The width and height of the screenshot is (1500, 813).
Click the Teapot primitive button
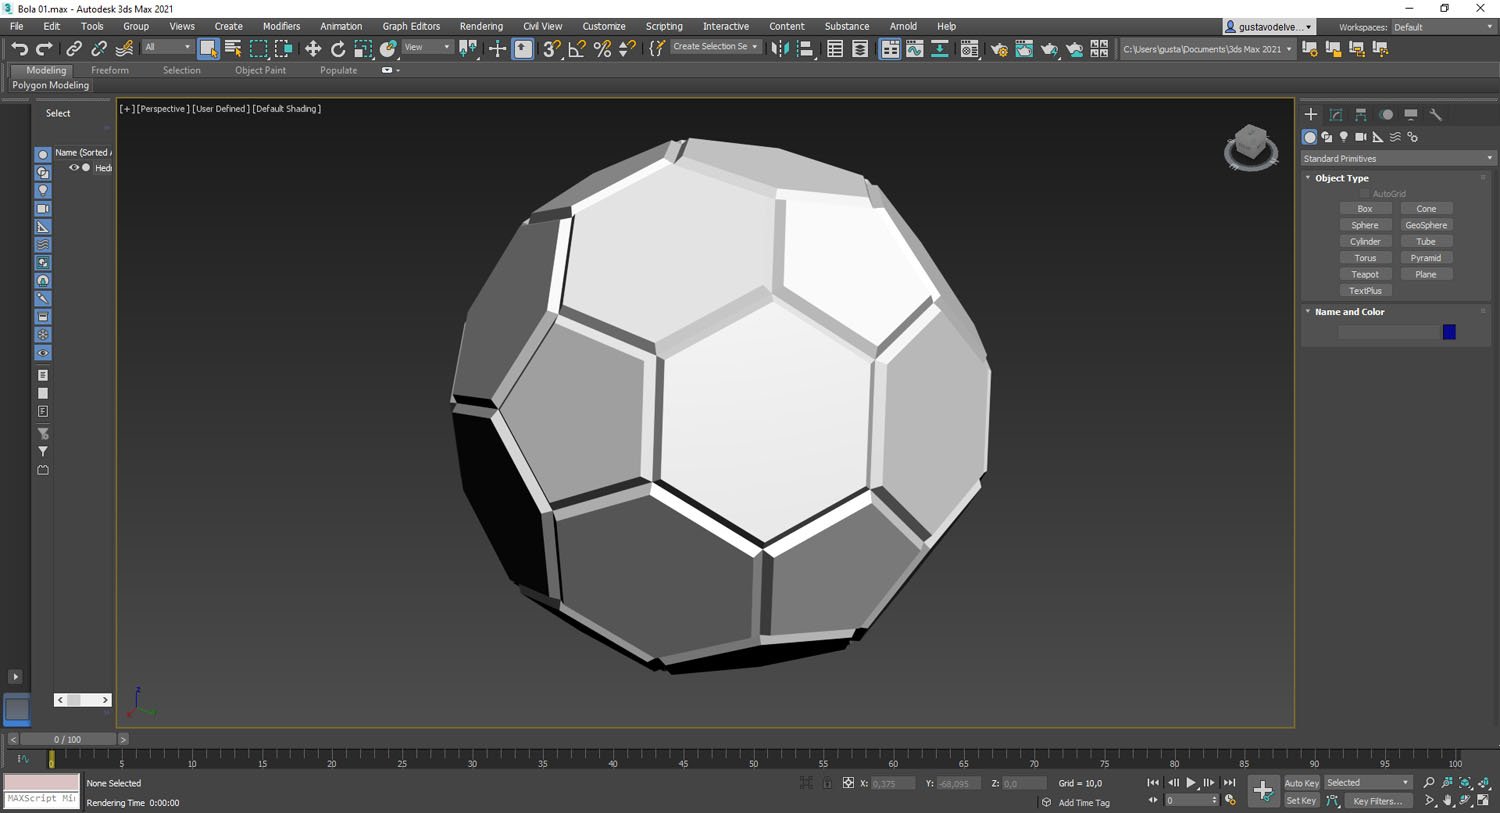1365,274
